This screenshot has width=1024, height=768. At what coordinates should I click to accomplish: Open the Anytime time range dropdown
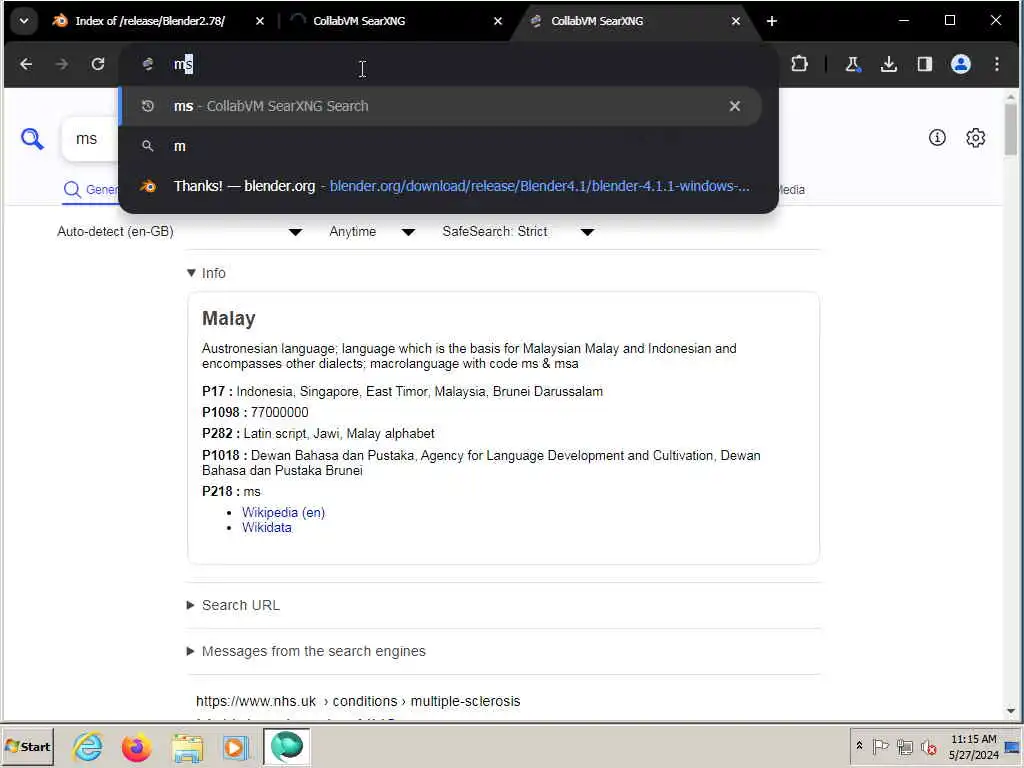pos(372,232)
